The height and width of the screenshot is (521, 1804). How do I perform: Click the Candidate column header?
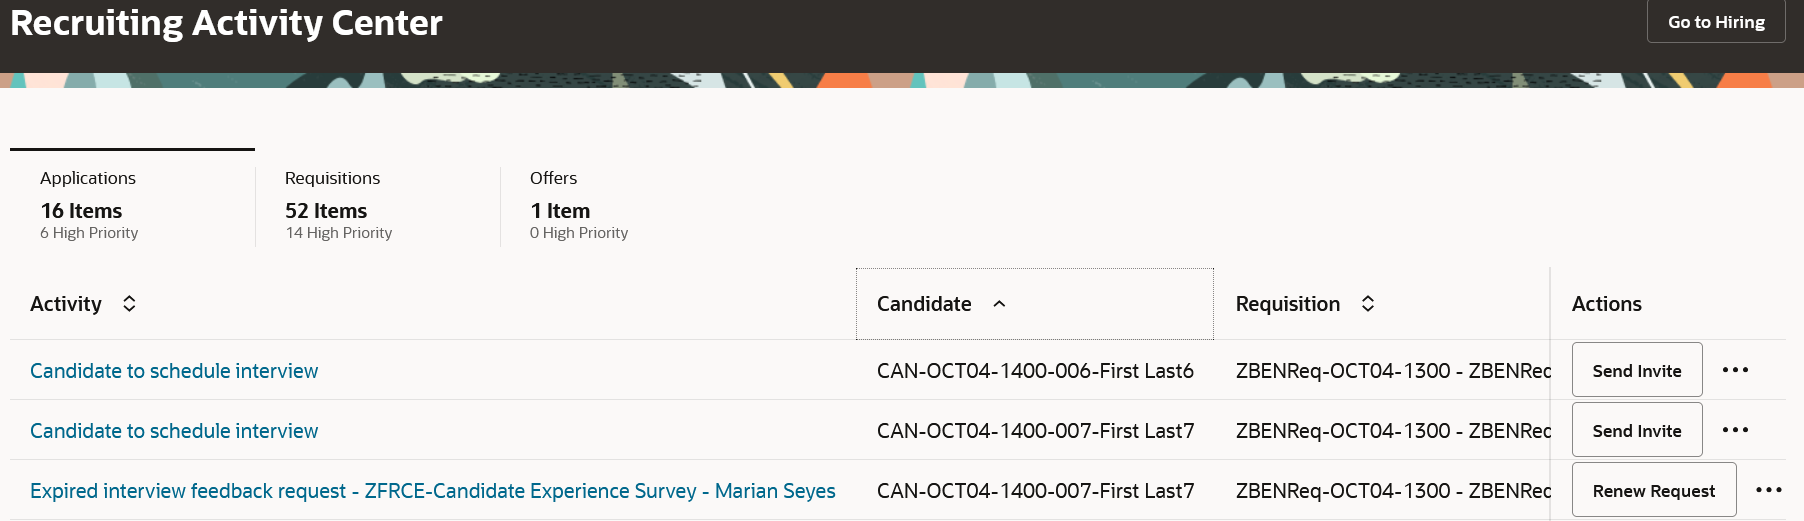924,304
